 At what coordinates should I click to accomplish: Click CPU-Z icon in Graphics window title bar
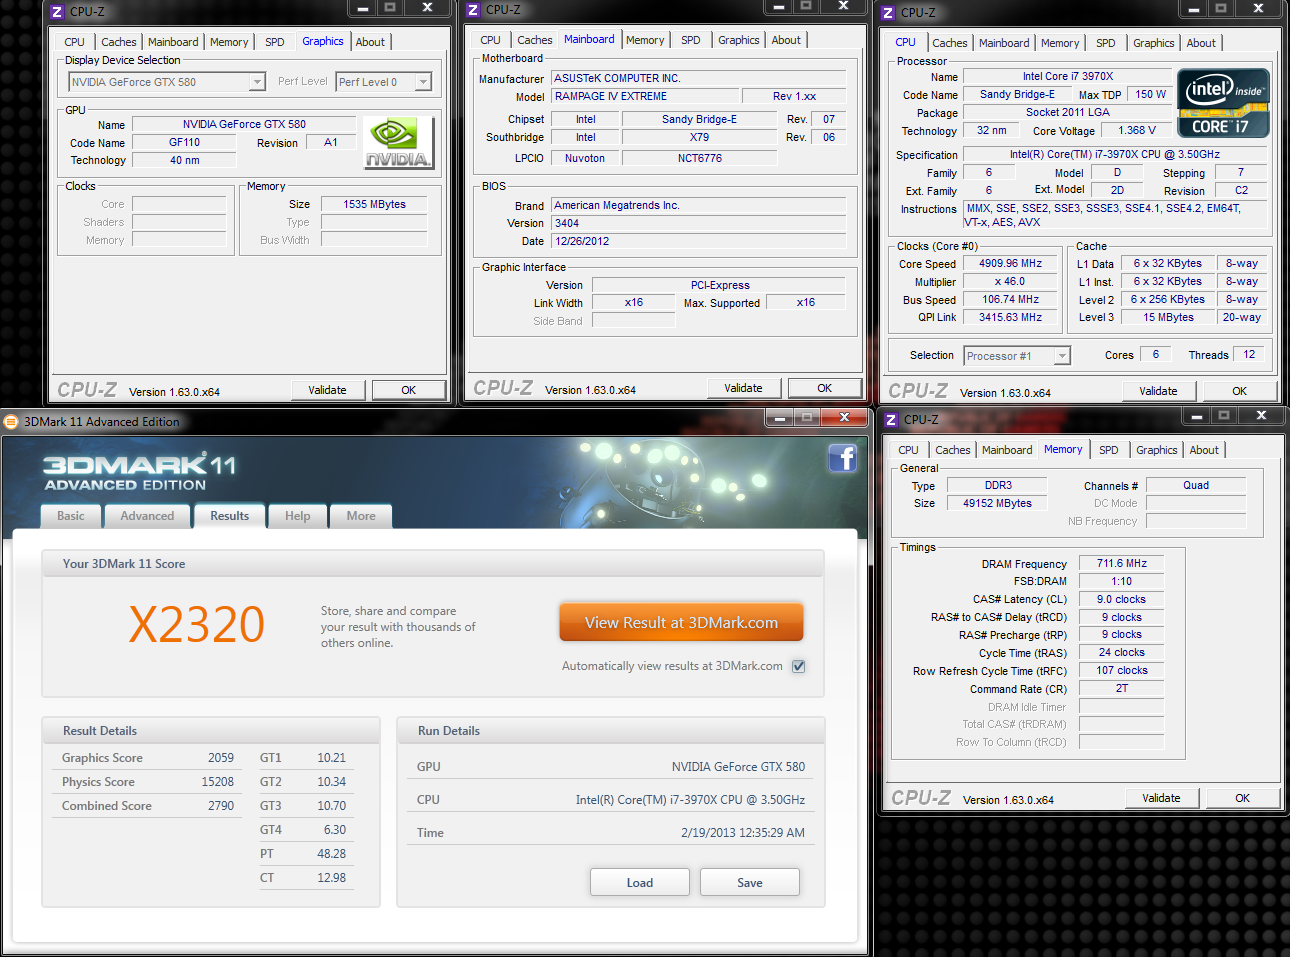pos(57,12)
